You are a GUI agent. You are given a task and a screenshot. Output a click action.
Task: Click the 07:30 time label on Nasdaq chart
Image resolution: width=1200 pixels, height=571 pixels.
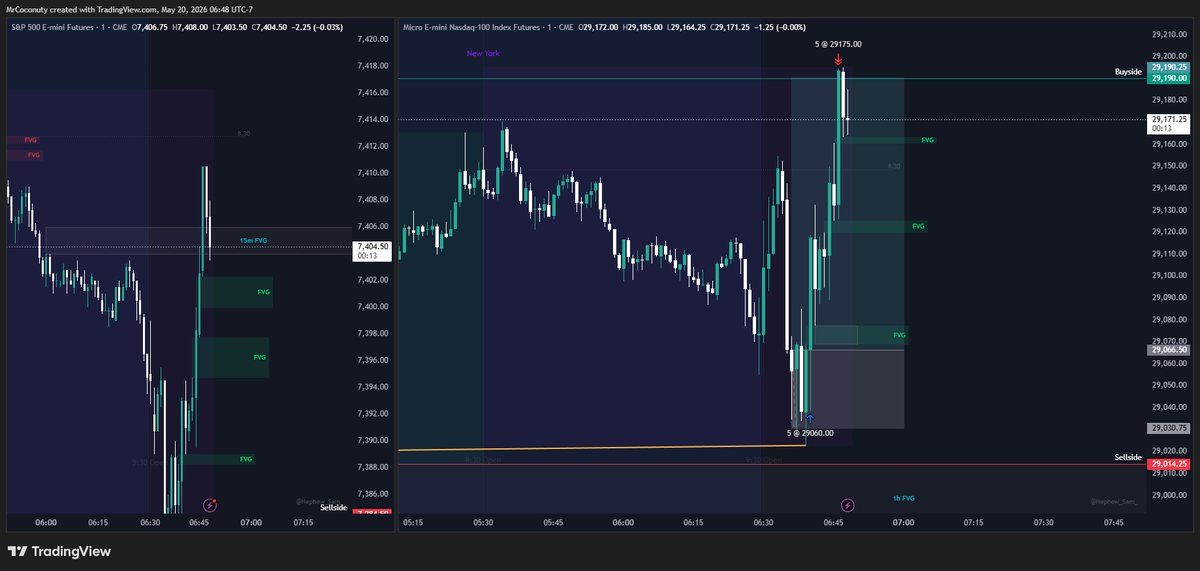(1044, 522)
